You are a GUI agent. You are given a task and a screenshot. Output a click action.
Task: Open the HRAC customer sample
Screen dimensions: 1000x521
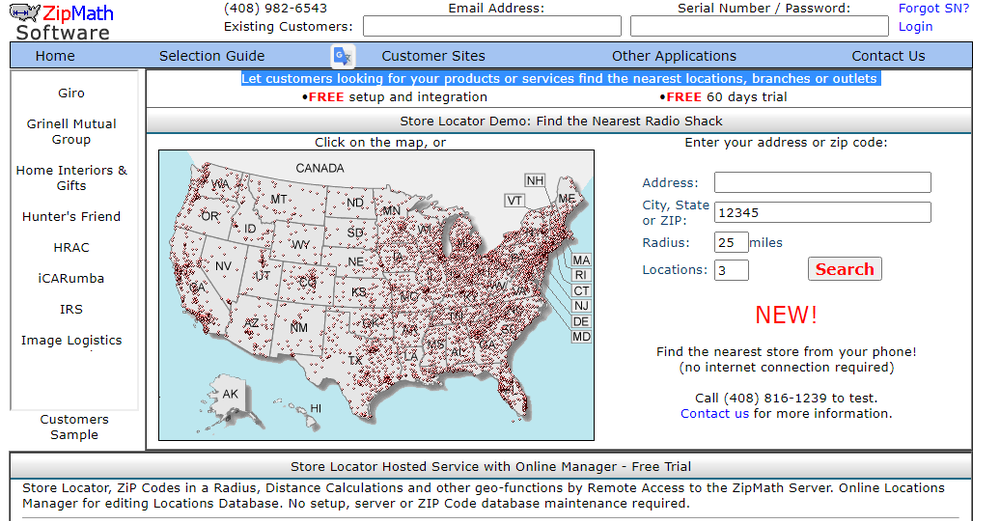pos(71,247)
